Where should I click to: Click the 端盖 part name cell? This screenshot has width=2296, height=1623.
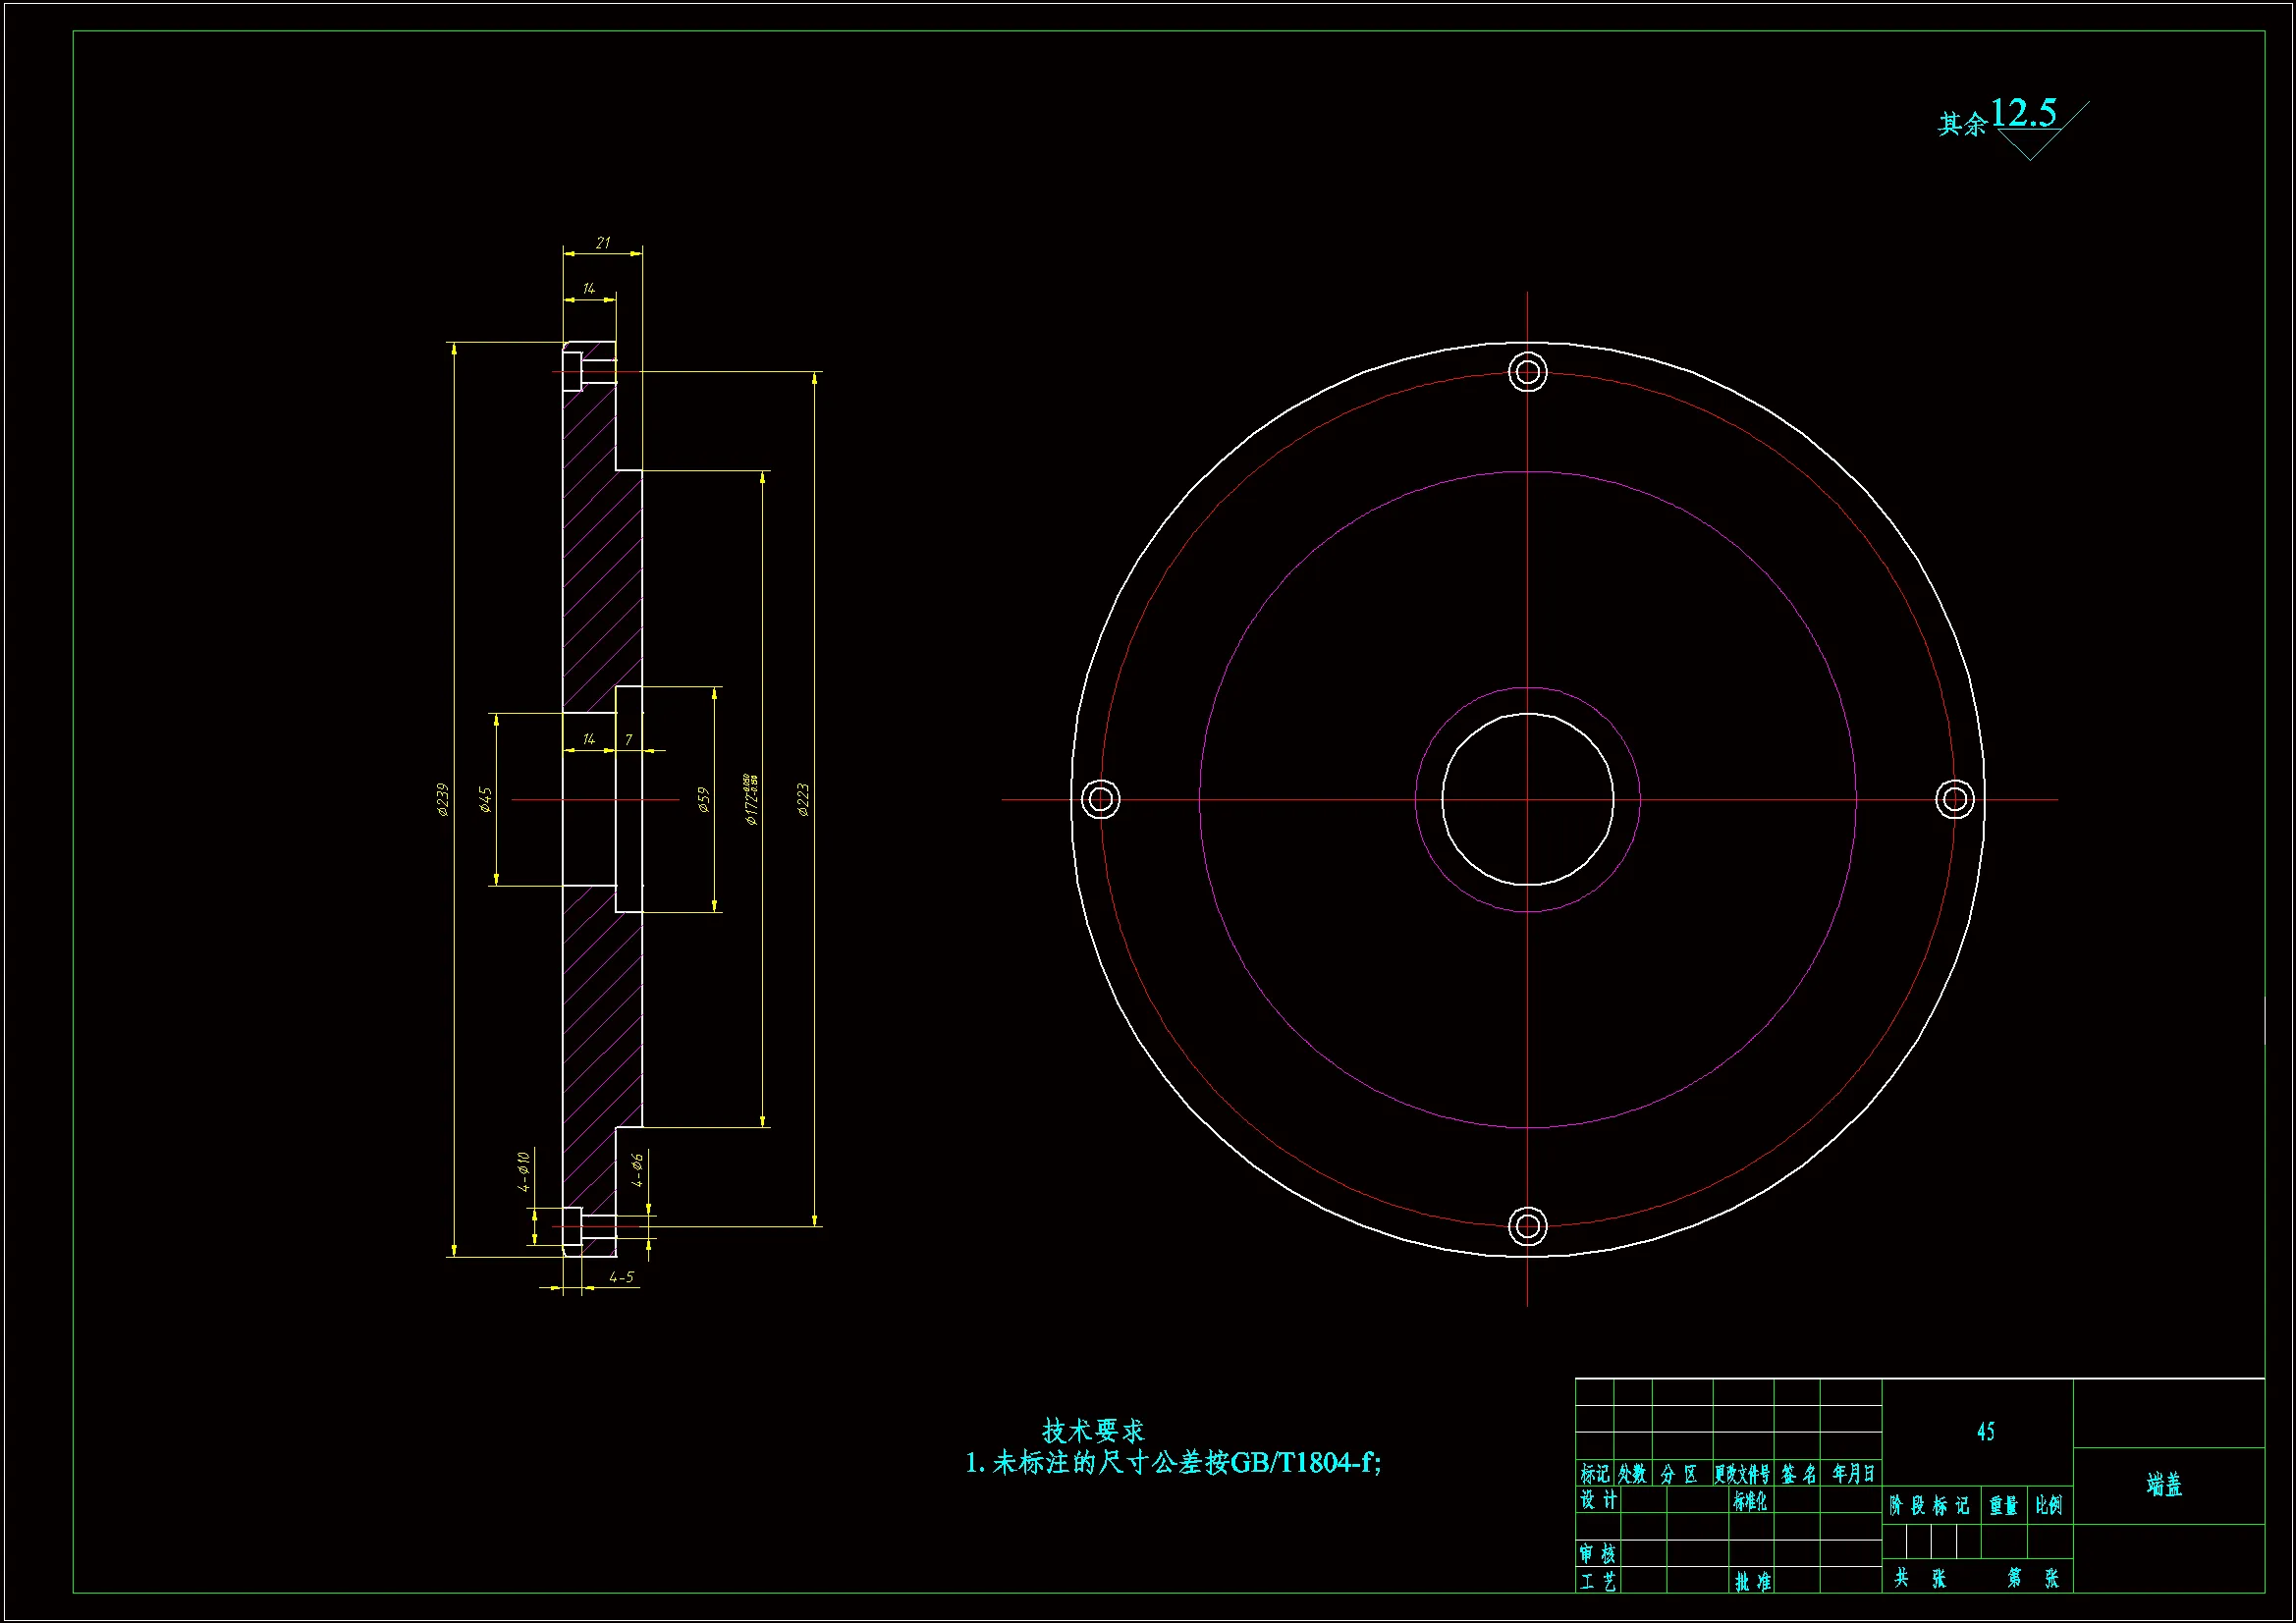pos(2165,1485)
